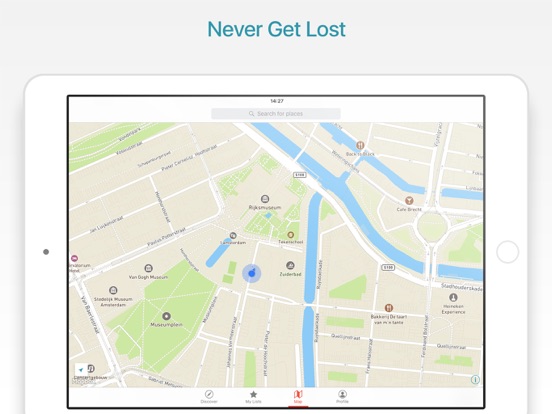The width and height of the screenshot is (552, 414).
Task: Switch to the My Lists tab
Action: tap(253, 396)
